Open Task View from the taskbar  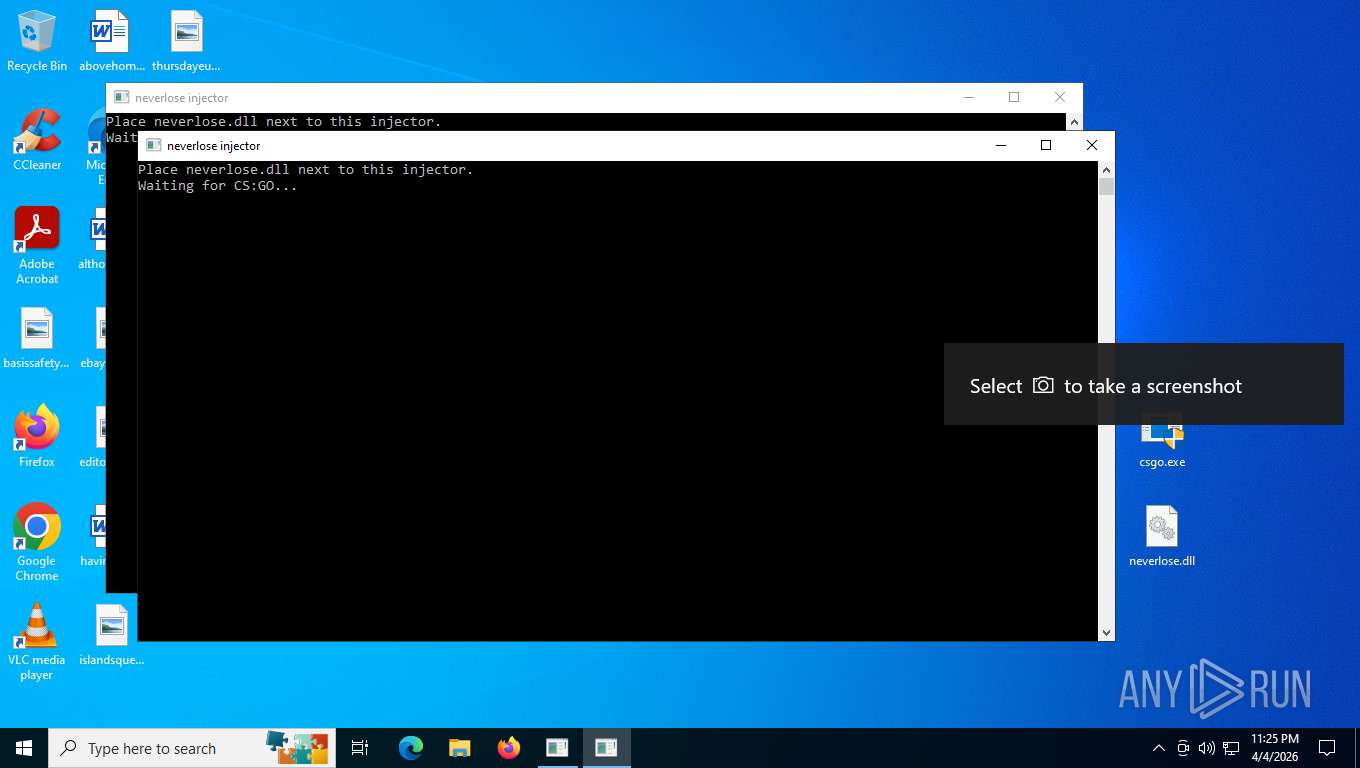(x=360, y=748)
